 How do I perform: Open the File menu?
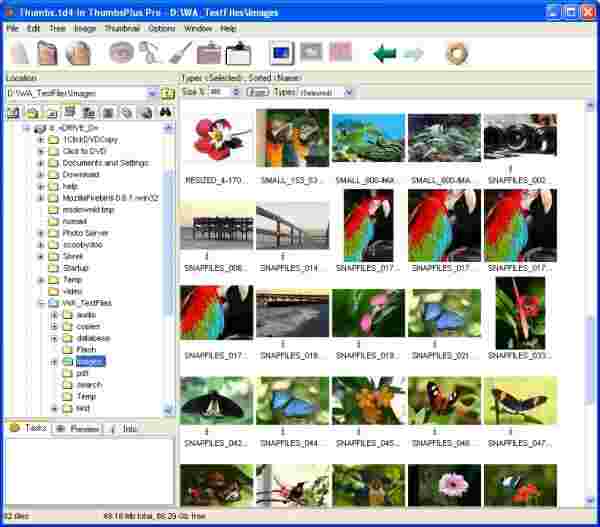pyautogui.click(x=12, y=29)
